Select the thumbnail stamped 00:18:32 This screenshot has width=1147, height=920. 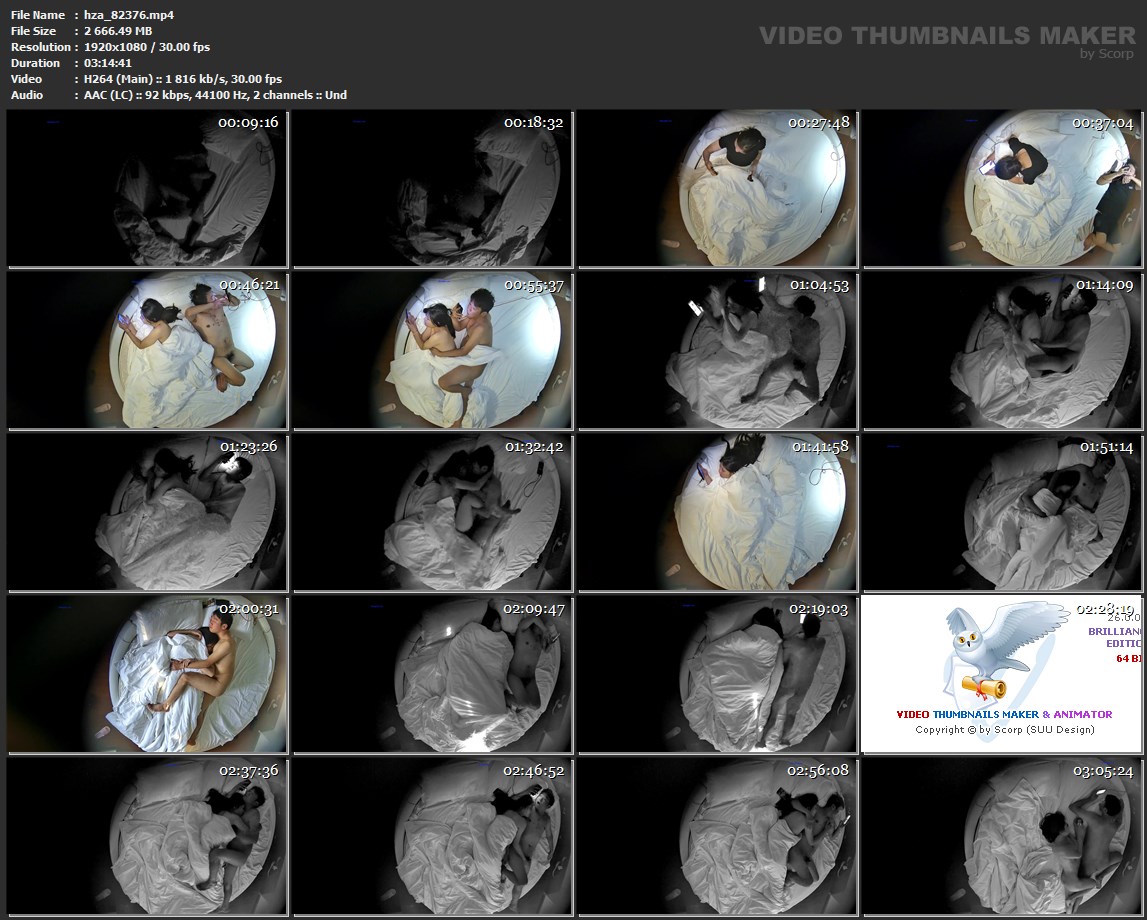pos(432,188)
